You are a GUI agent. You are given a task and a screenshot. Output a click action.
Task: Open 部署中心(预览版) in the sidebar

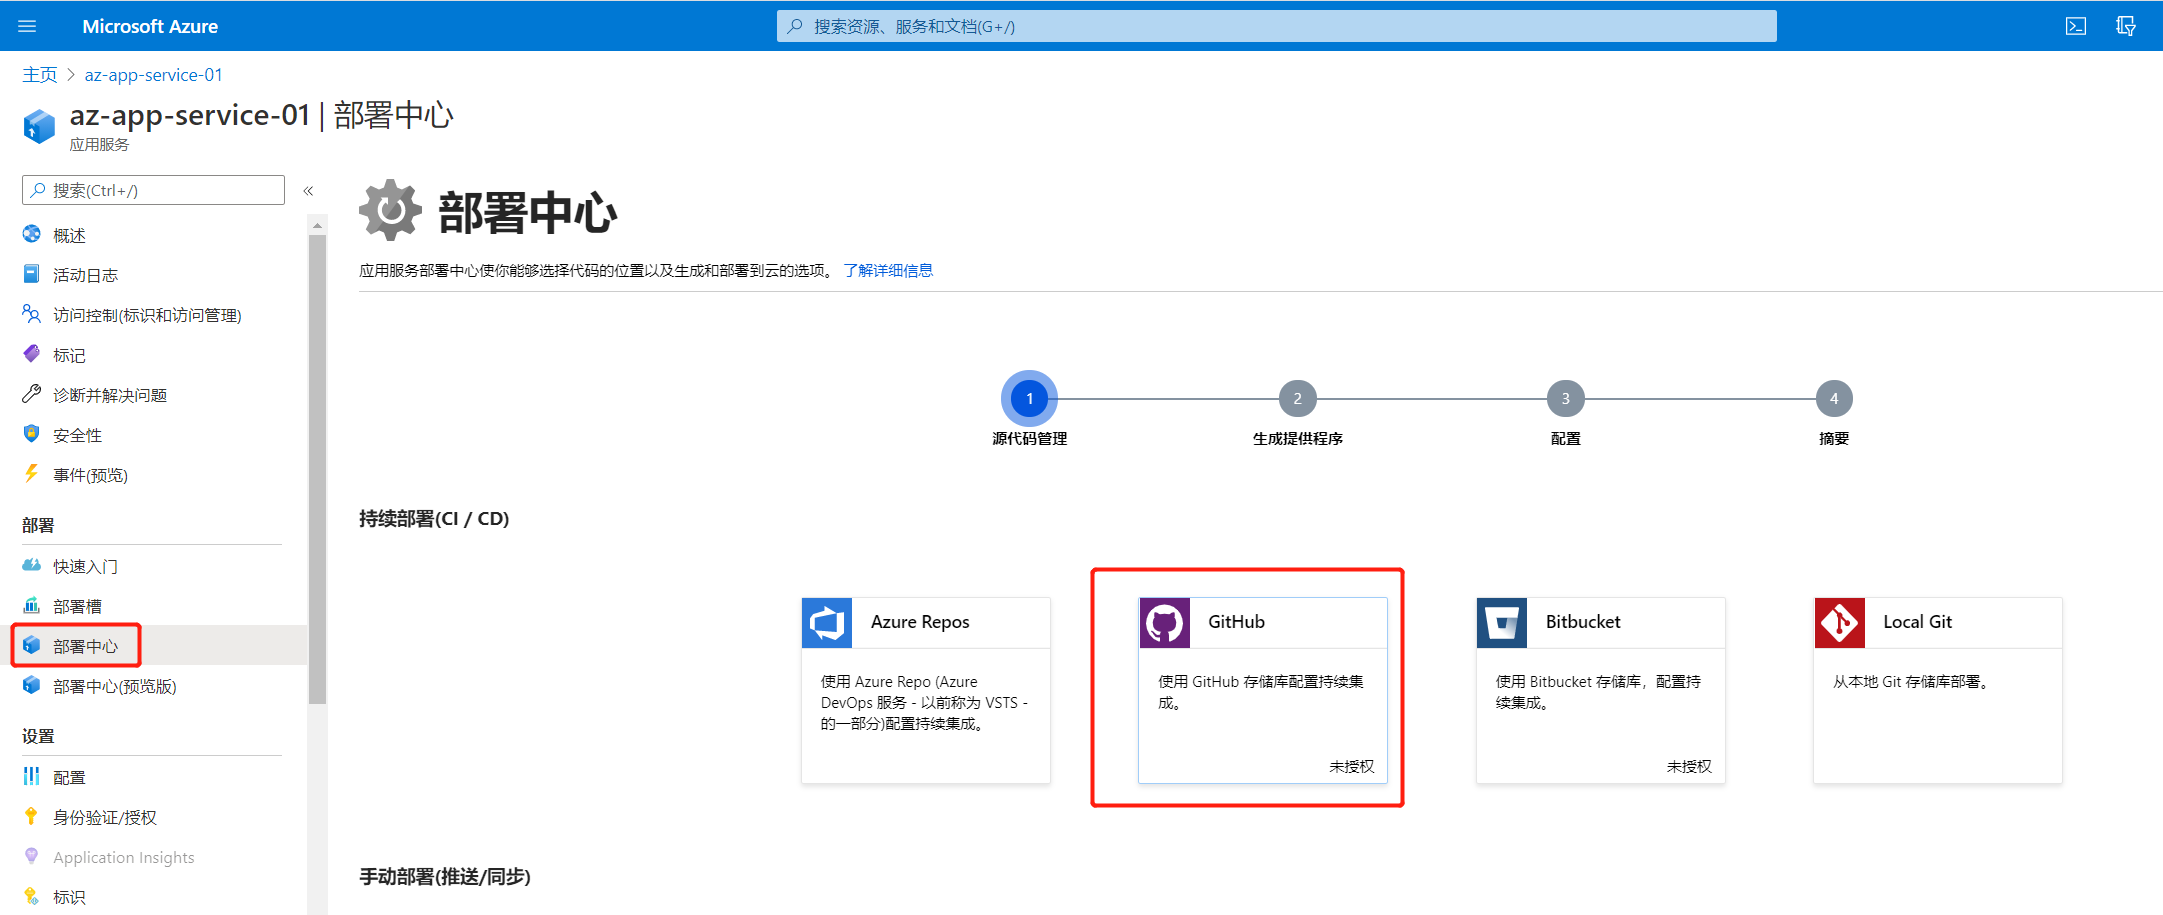click(x=115, y=686)
